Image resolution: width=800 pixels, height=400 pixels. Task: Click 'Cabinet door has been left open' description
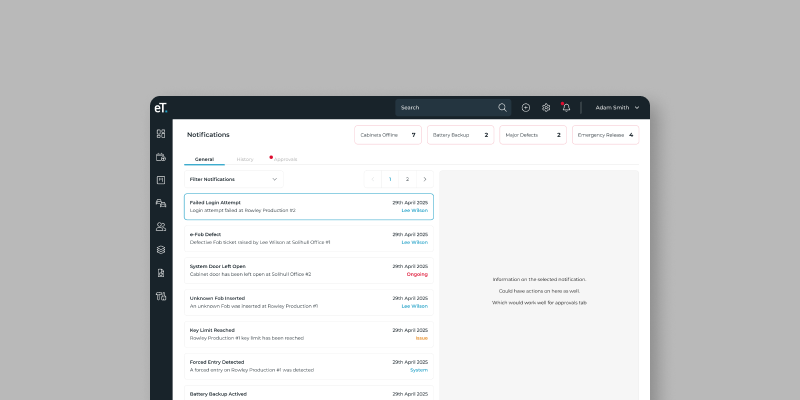[250, 274]
